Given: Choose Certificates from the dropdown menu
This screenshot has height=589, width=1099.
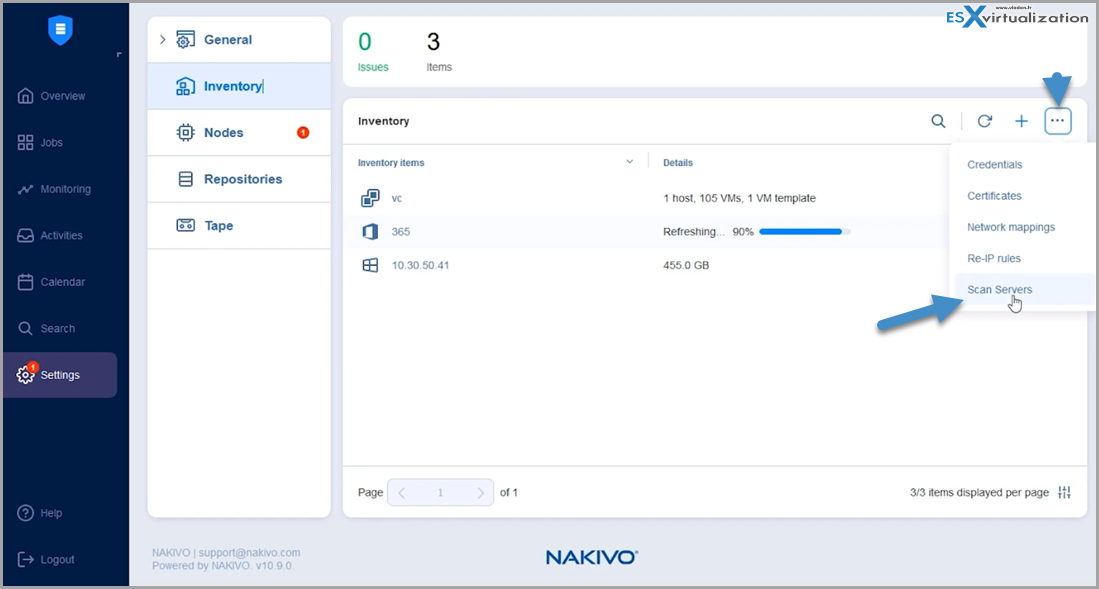Looking at the screenshot, I should pyautogui.click(x=994, y=196).
